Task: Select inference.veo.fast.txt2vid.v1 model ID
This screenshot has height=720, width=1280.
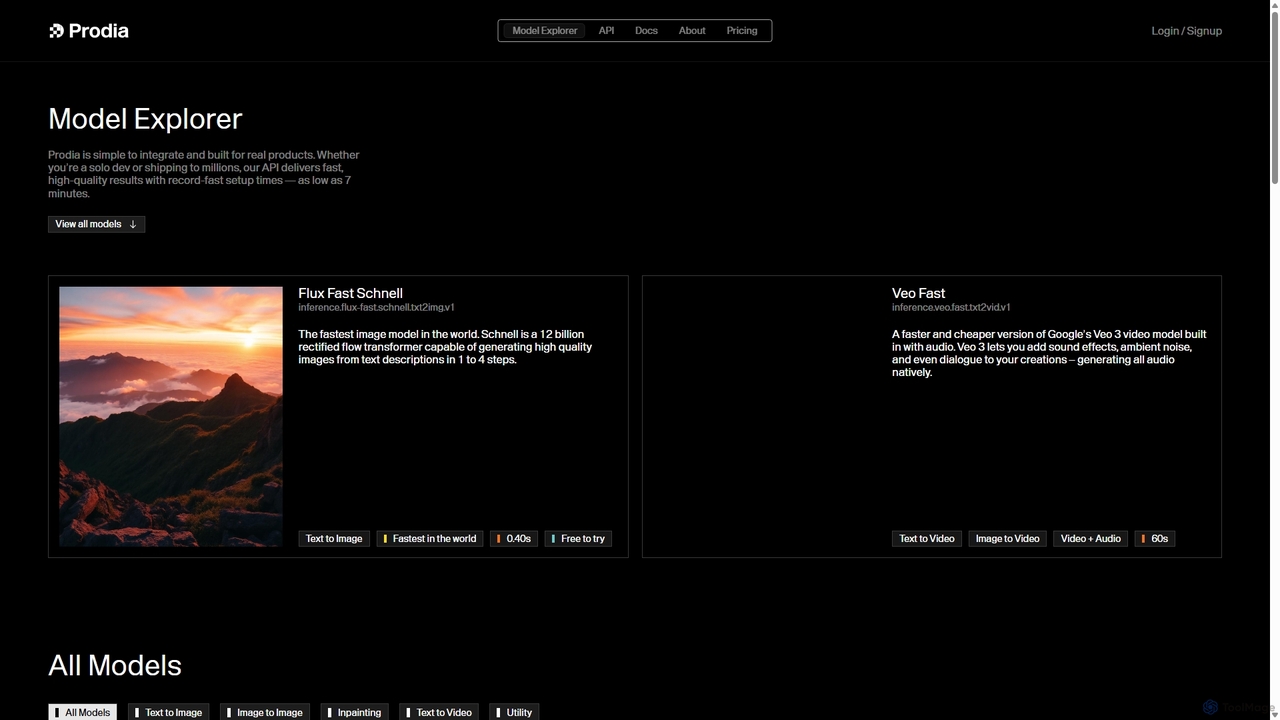Action: click(951, 308)
